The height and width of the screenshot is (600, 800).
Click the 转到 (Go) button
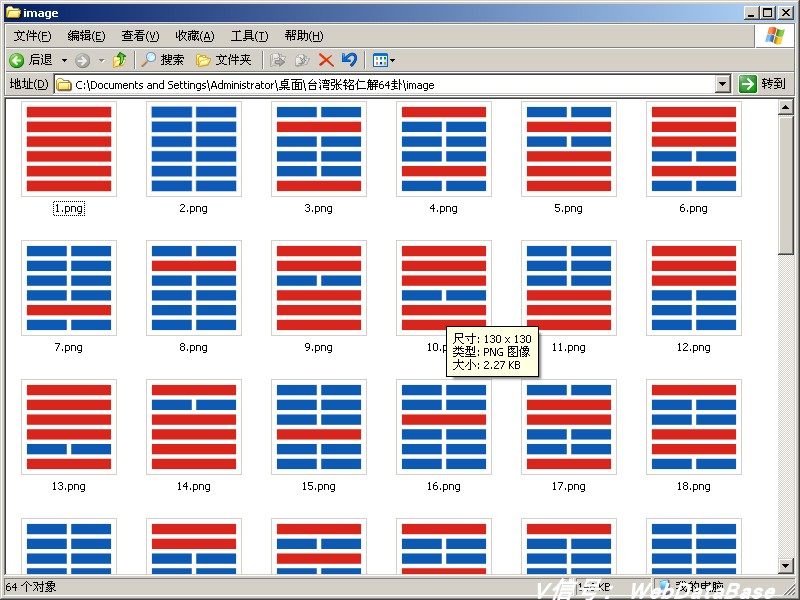coord(762,84)
